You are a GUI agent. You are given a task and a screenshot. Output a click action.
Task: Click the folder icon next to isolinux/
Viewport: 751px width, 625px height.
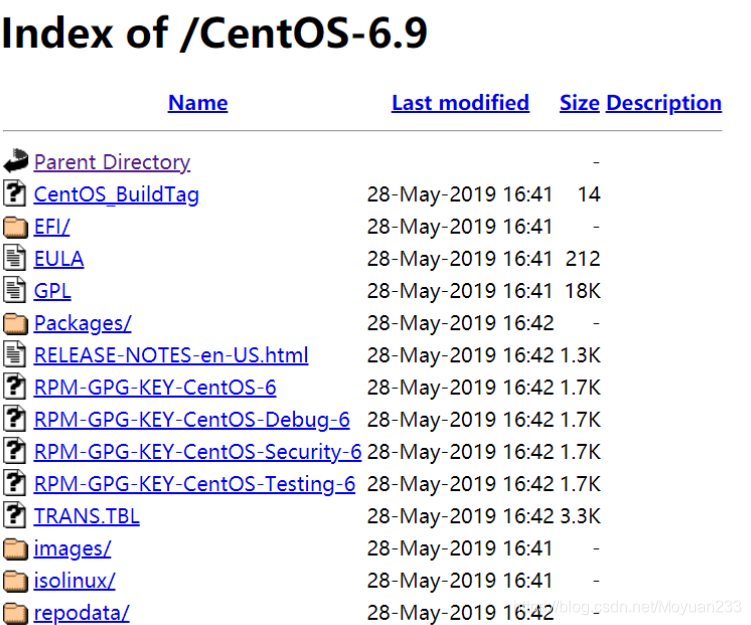coord(15,580)
